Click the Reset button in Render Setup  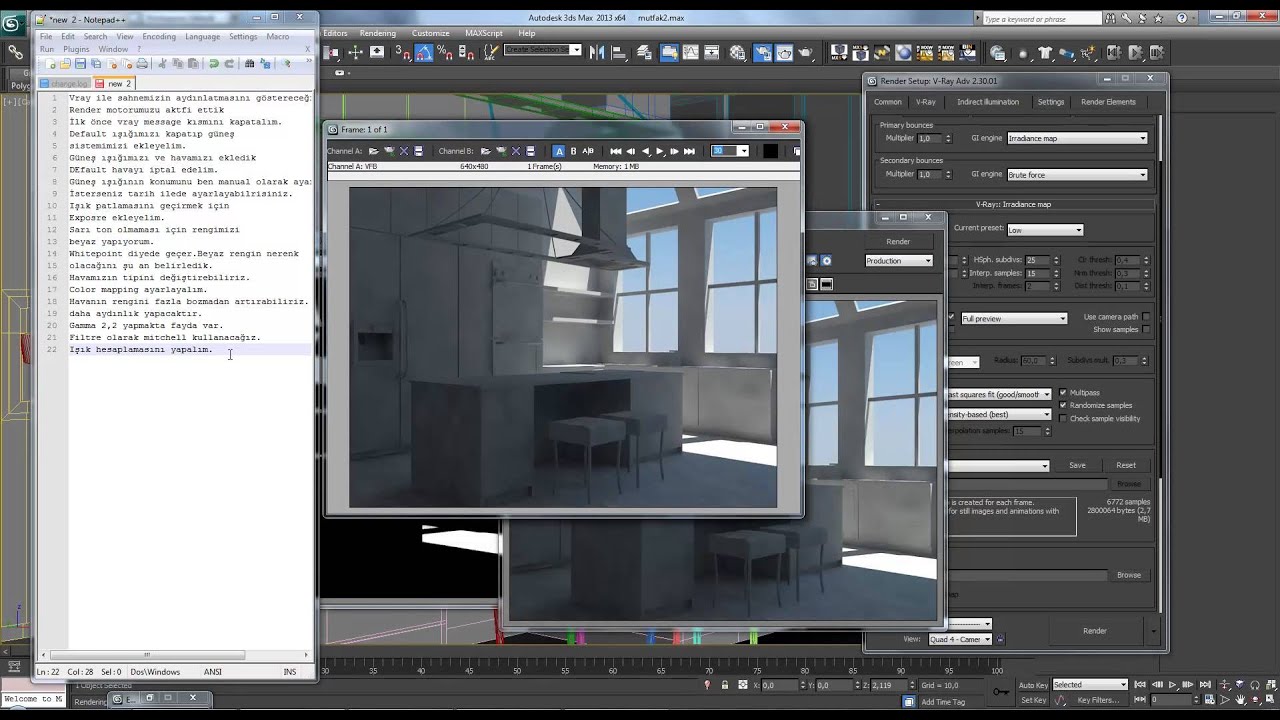tap(1126, 465)
